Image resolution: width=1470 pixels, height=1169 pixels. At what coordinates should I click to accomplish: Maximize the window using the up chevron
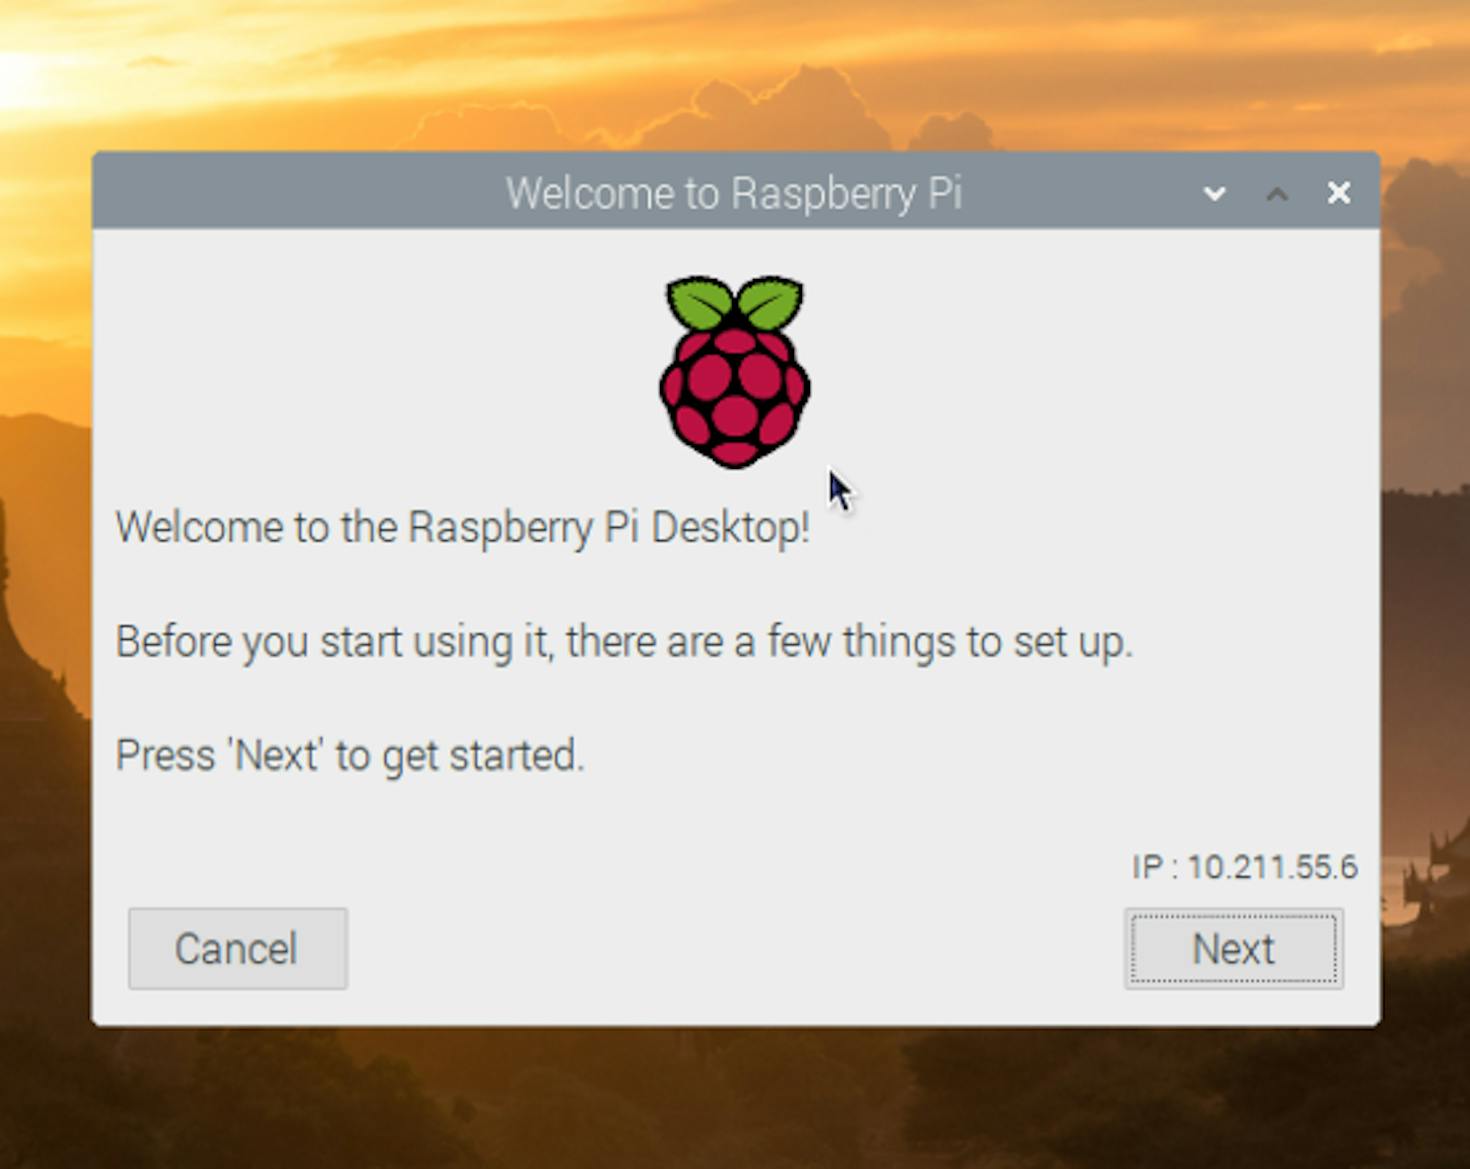[1277, 193]
